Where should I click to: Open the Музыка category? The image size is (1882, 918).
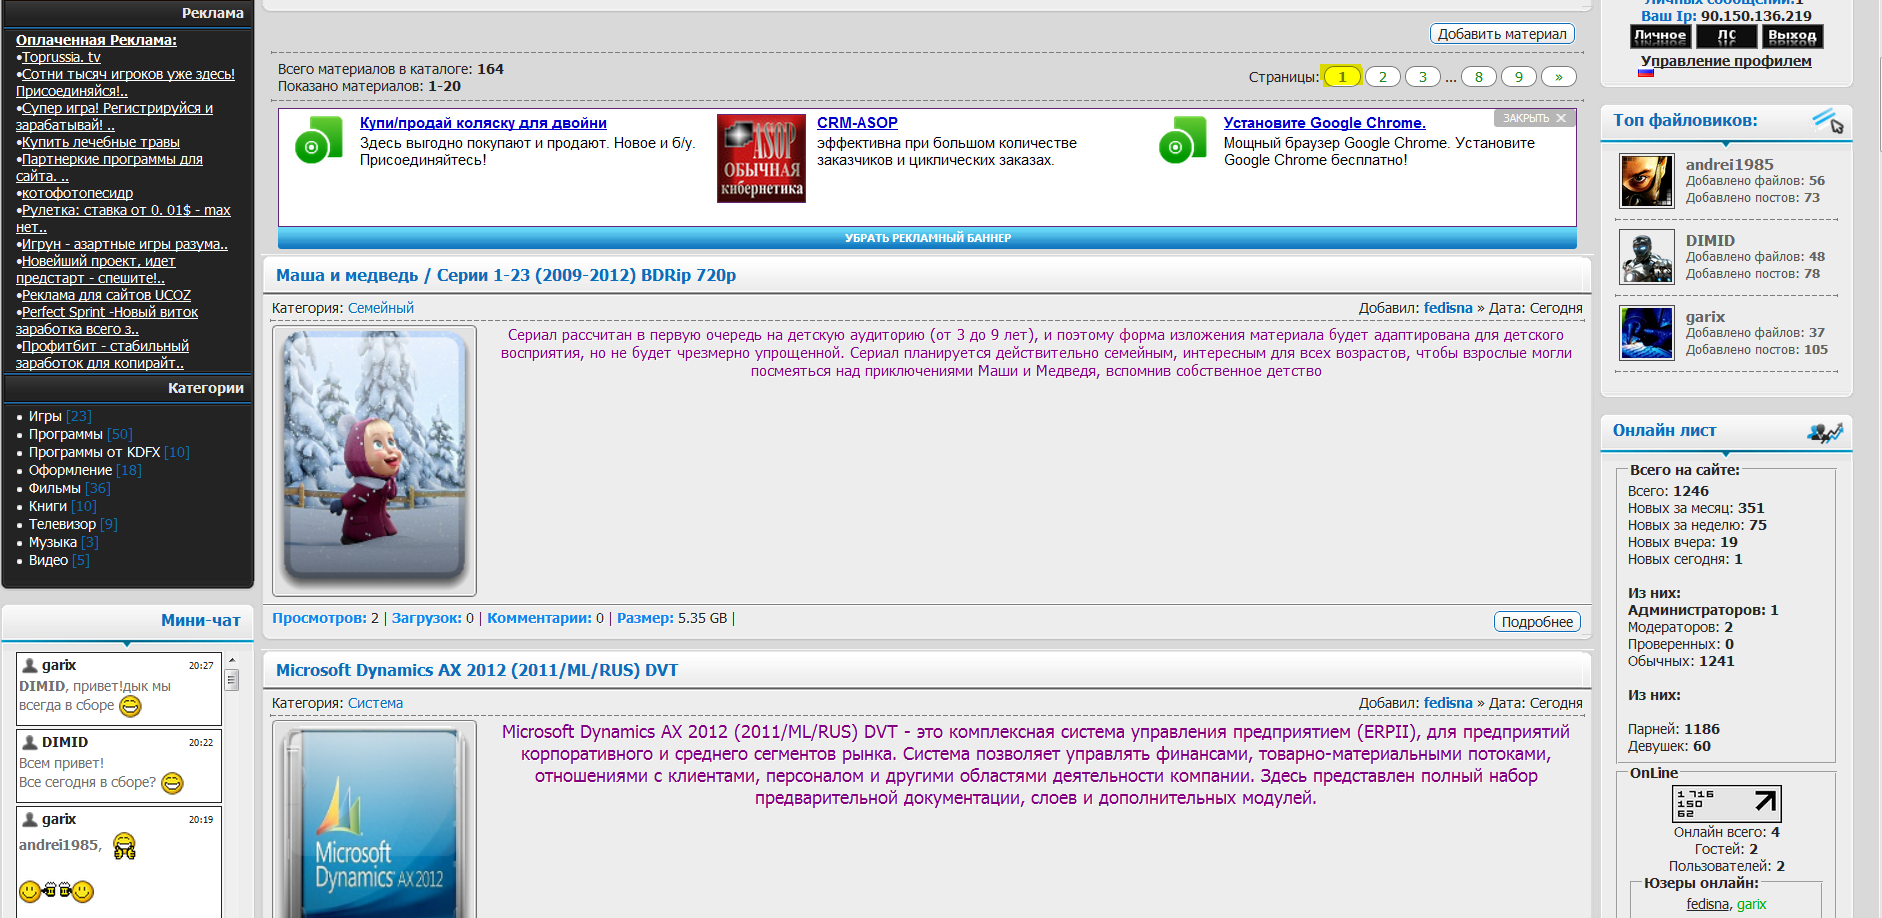pos(53,542)
